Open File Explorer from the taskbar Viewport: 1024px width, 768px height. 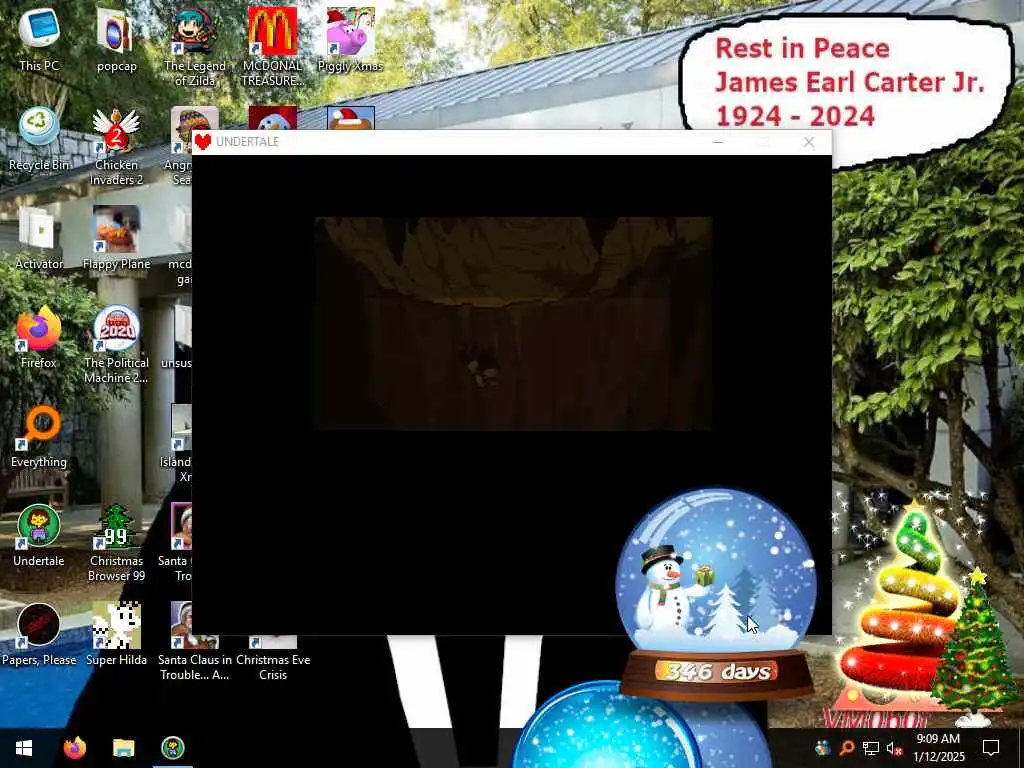123,748
